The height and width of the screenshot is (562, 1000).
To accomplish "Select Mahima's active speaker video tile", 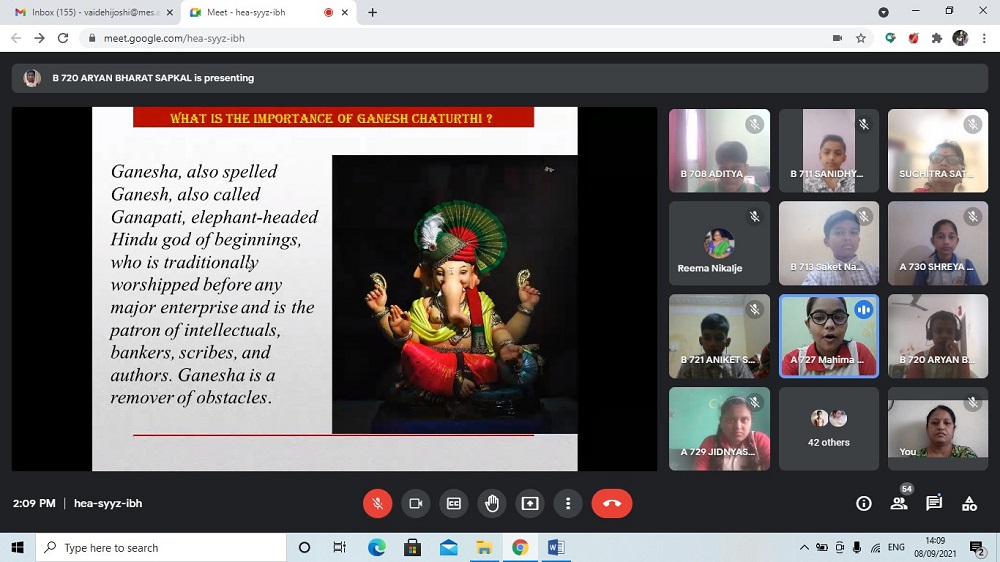I will click(x=828, y=336).
